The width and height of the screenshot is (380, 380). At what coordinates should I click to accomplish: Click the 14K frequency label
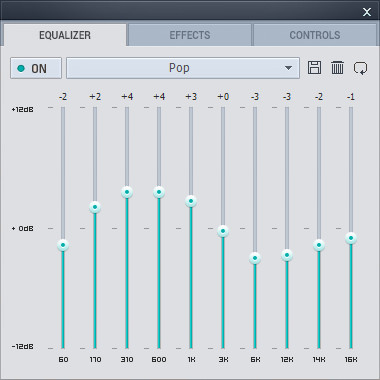click(319, 360)
